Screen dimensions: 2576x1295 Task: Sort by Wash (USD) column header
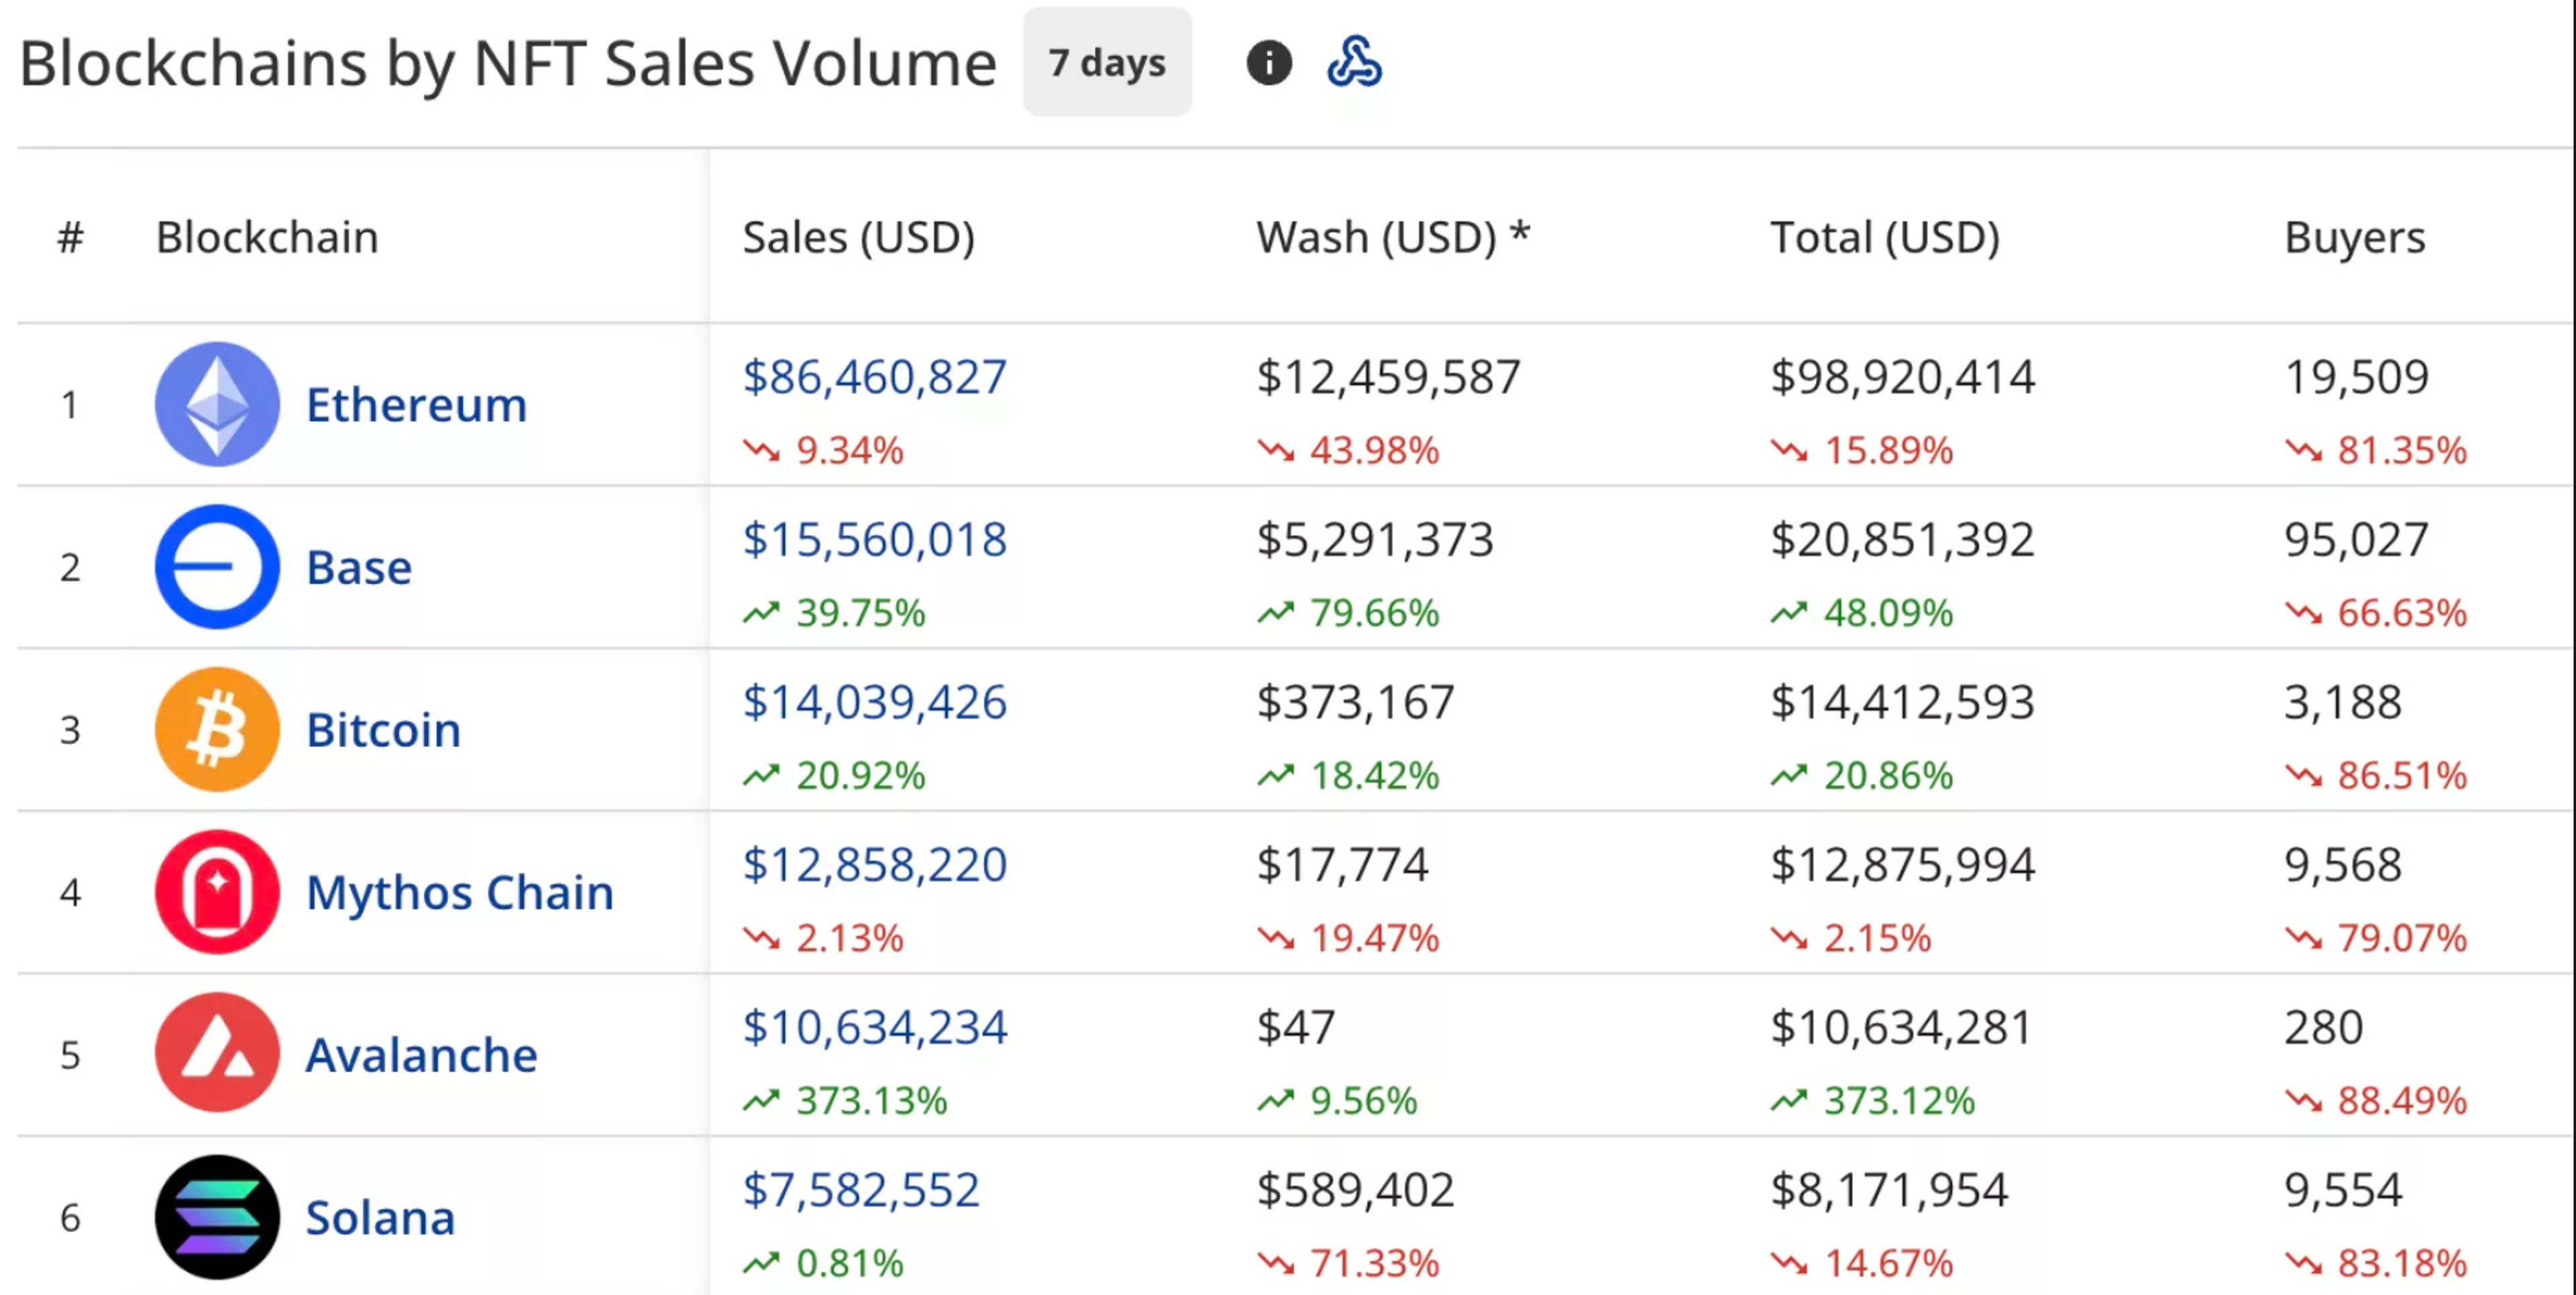coord(1392,238)
